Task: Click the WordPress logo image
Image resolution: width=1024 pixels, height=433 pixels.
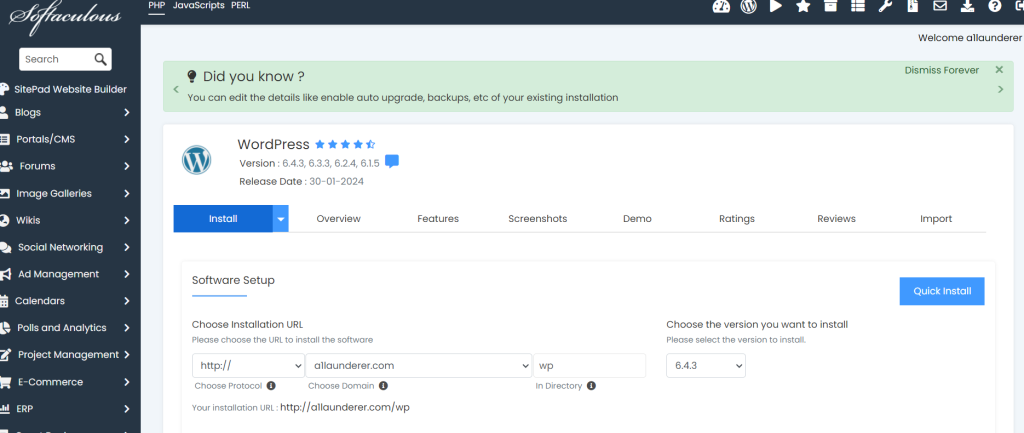Action: click(197, 159)
